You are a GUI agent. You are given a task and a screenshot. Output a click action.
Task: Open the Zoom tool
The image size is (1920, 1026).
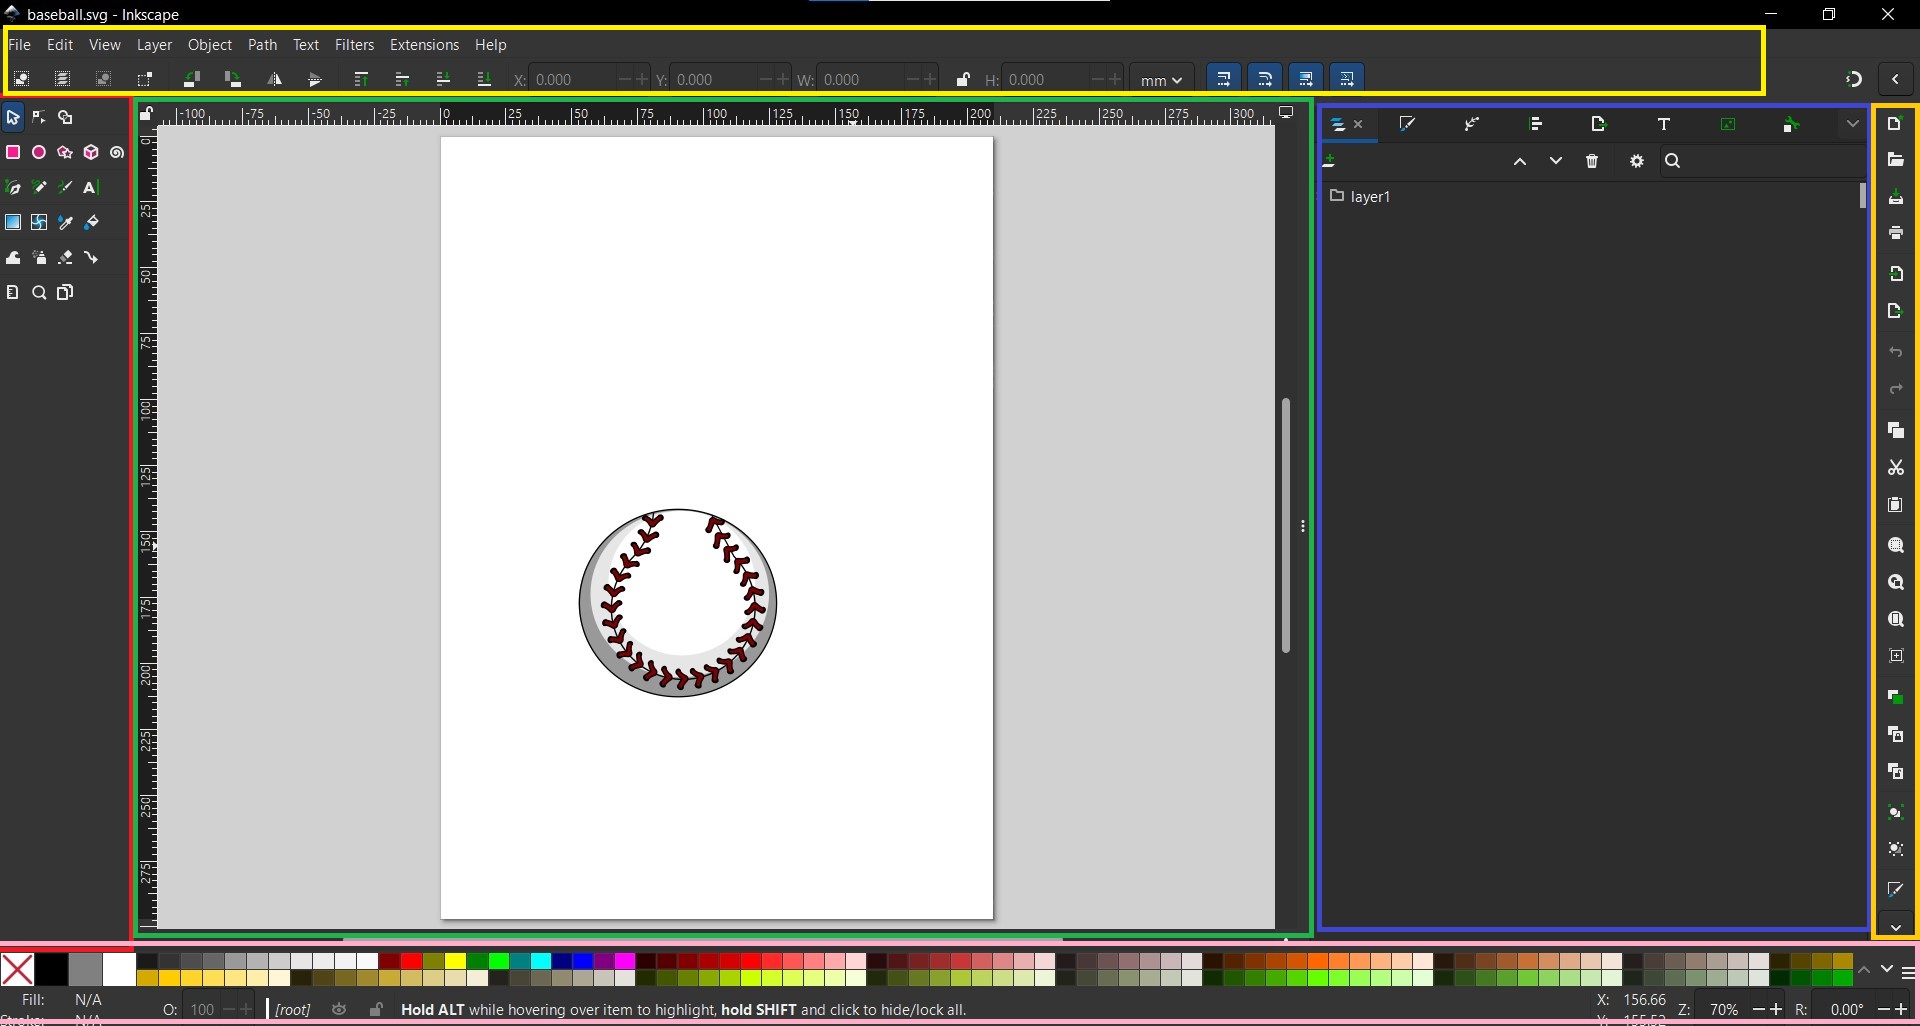click(x=39, y=292)
